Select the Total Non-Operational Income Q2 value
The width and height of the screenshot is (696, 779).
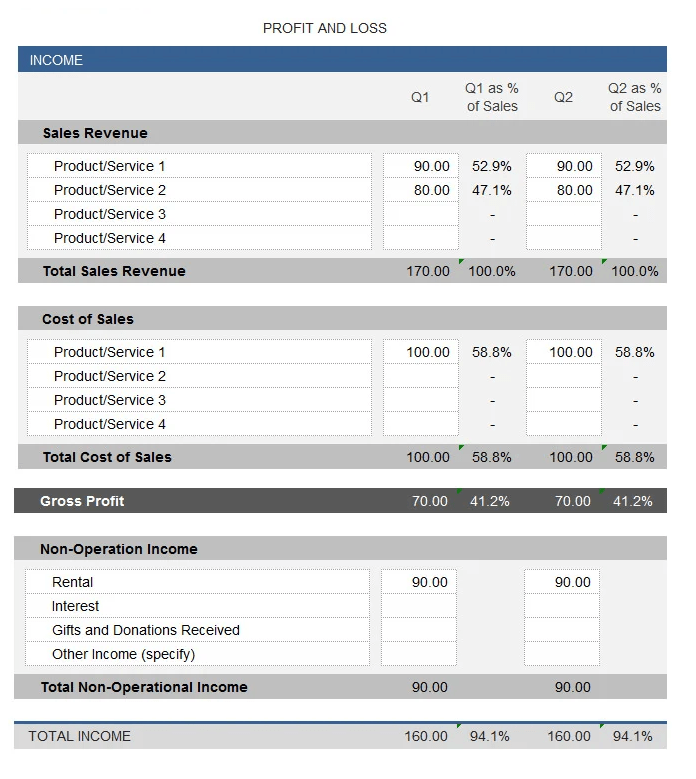pos(573,687)
